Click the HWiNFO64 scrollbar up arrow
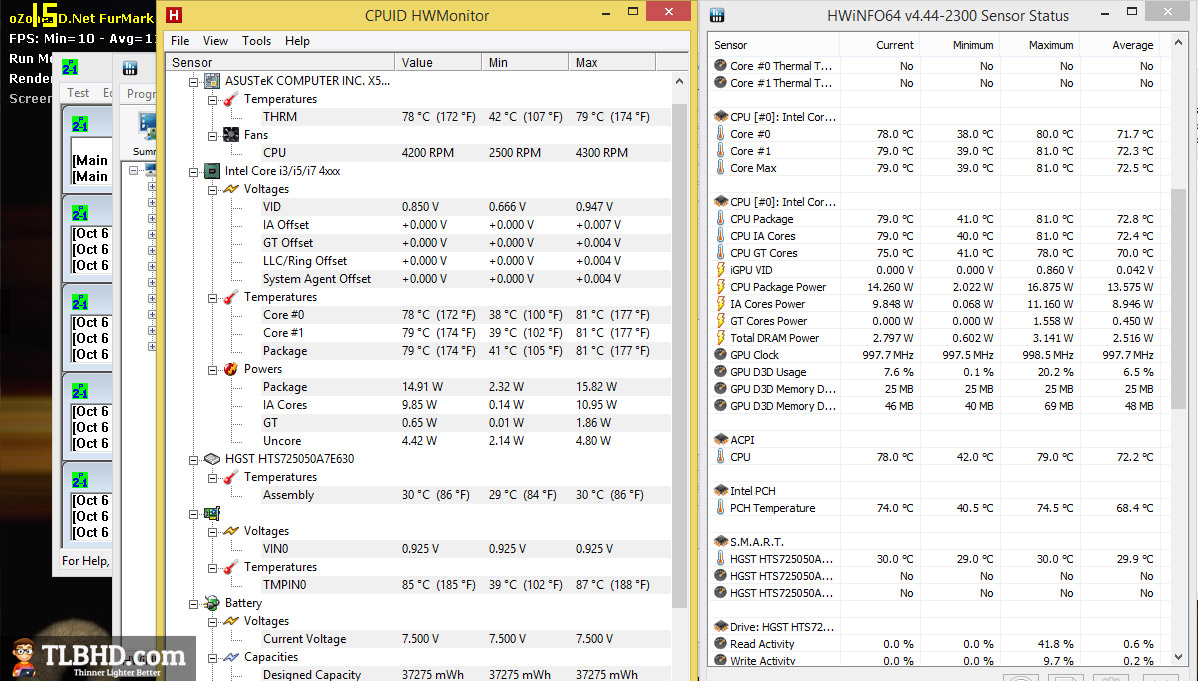The image size is (1198, 681). tap(1179, 45)
